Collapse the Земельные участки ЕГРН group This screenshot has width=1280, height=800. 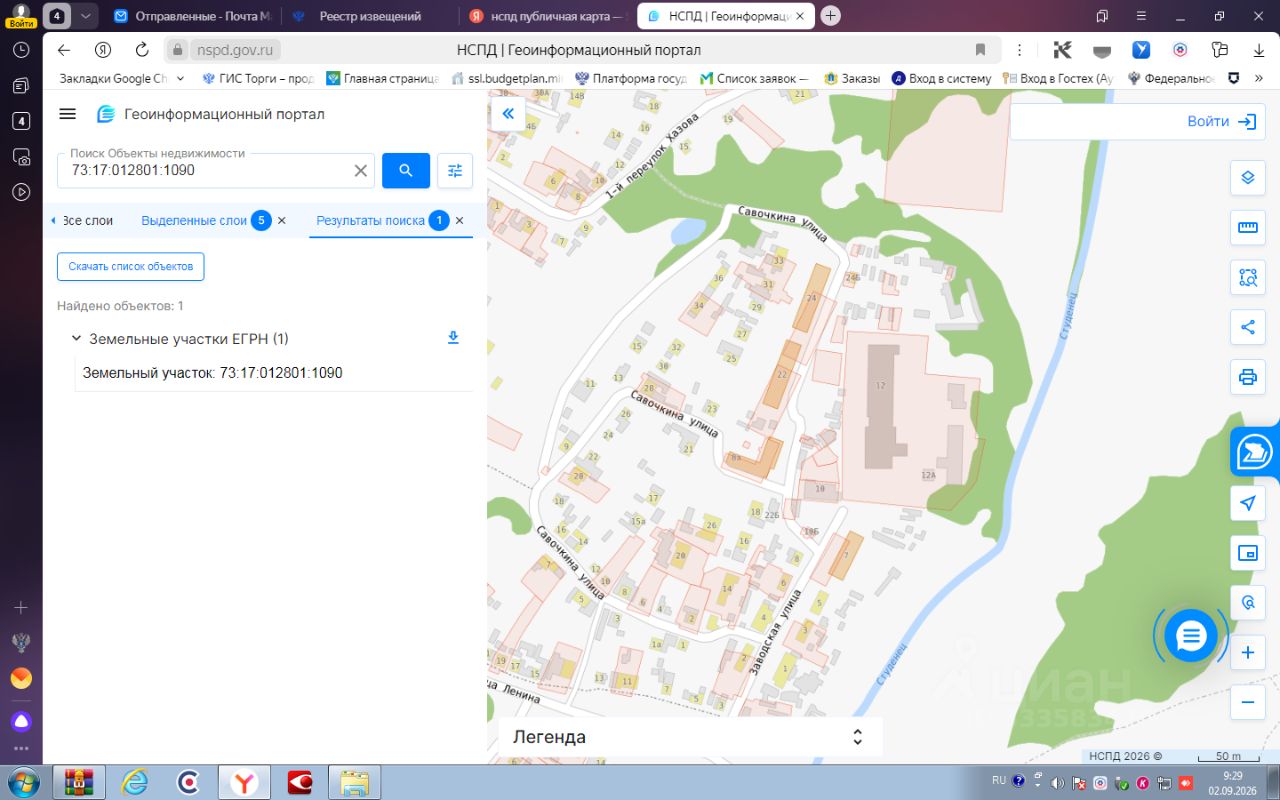76,339
